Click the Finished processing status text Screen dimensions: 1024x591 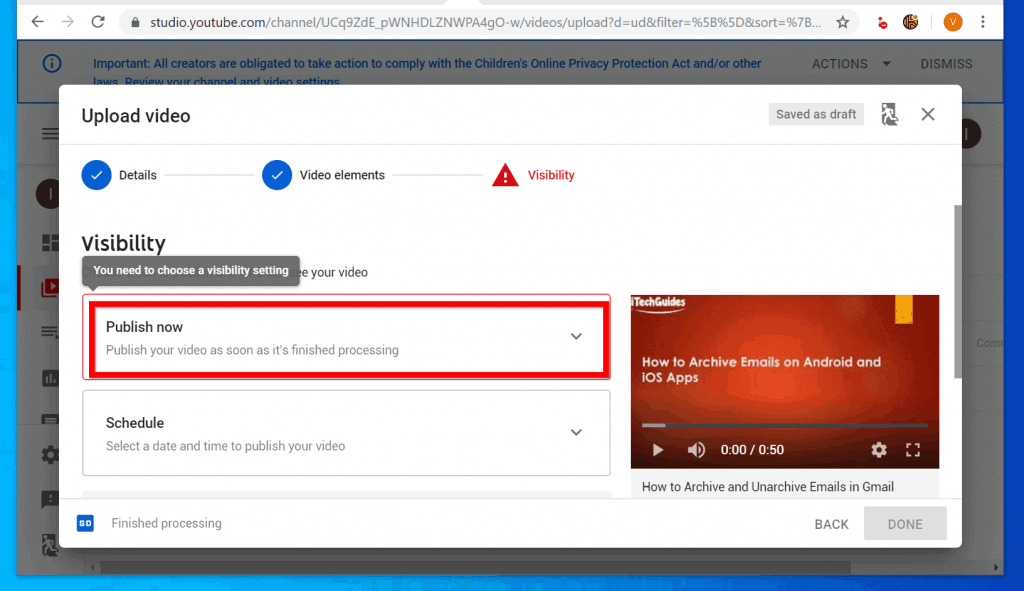[167, 523]
